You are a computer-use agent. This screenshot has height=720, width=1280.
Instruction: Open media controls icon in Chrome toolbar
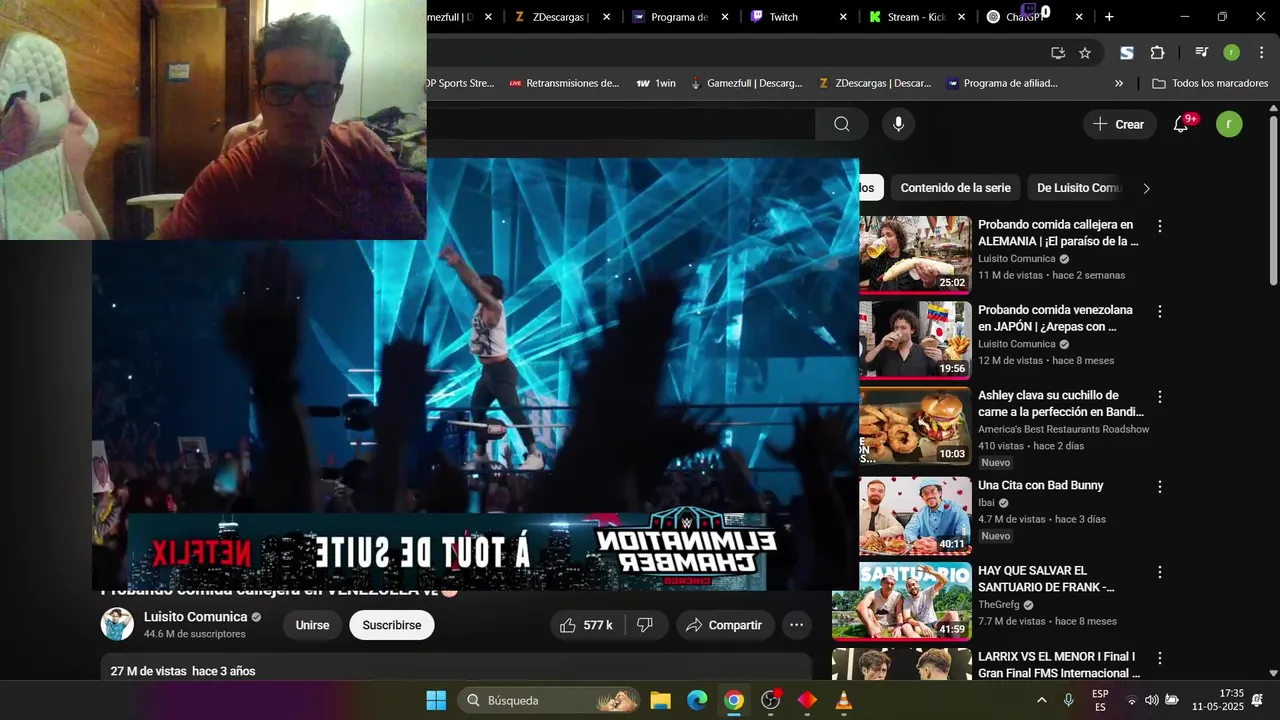1202,53
